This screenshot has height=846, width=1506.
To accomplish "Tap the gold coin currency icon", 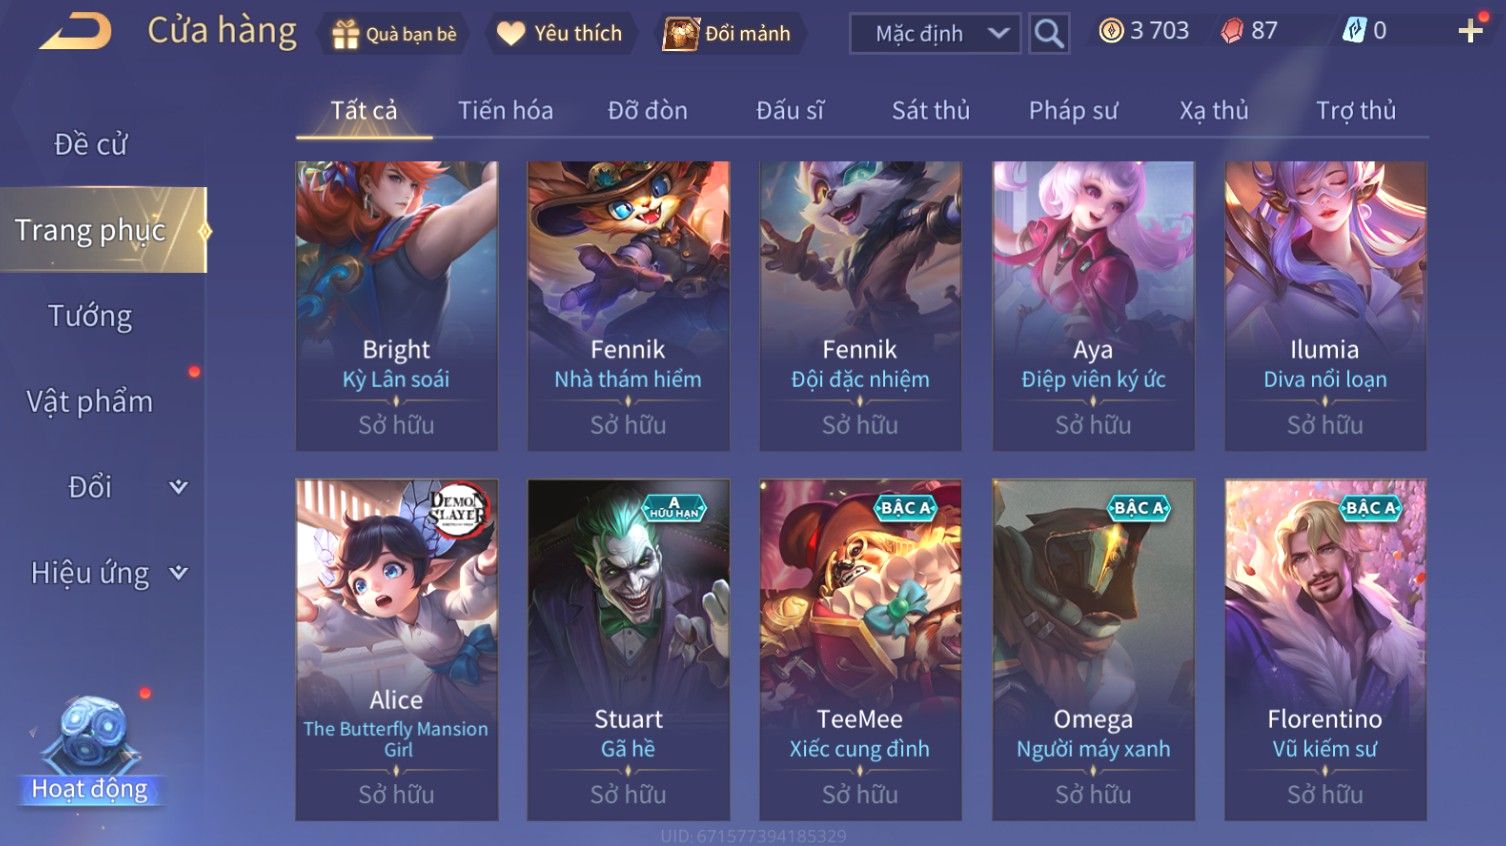I will pos(1111,31).
